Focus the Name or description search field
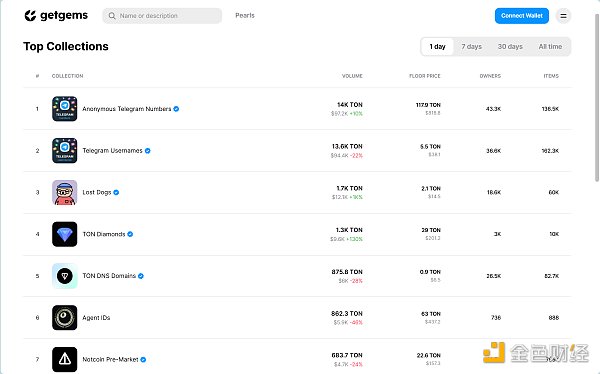This screenshot has width=600, height=374. 162,16
